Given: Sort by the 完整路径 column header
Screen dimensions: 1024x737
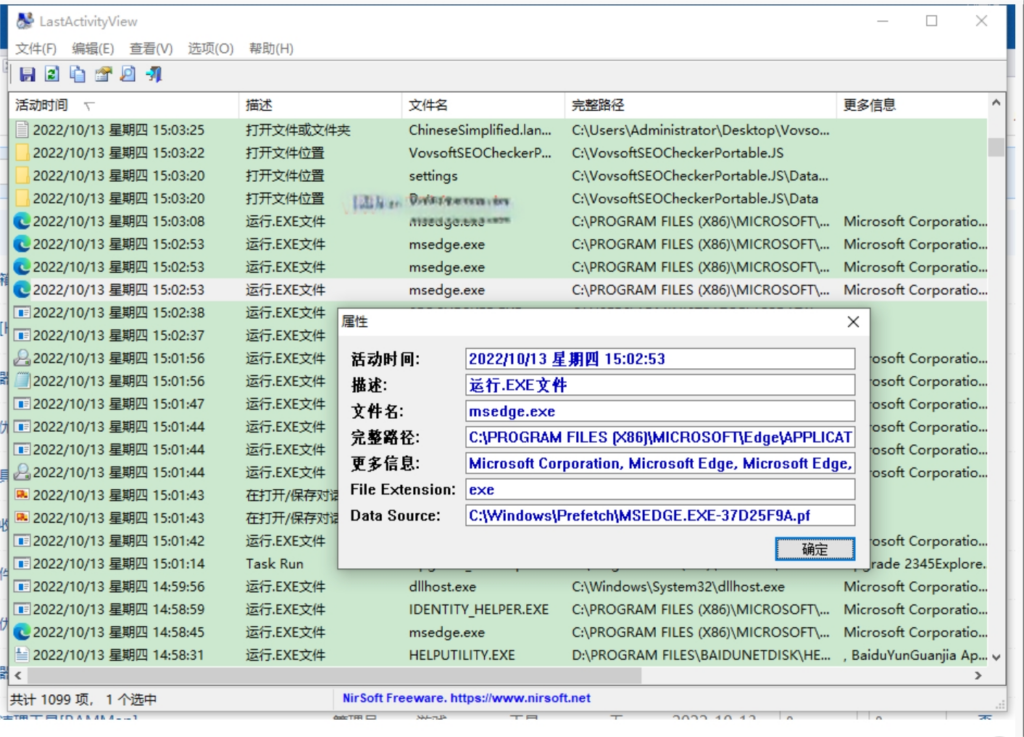Looking at the screenshot, I should click(598, 105).
